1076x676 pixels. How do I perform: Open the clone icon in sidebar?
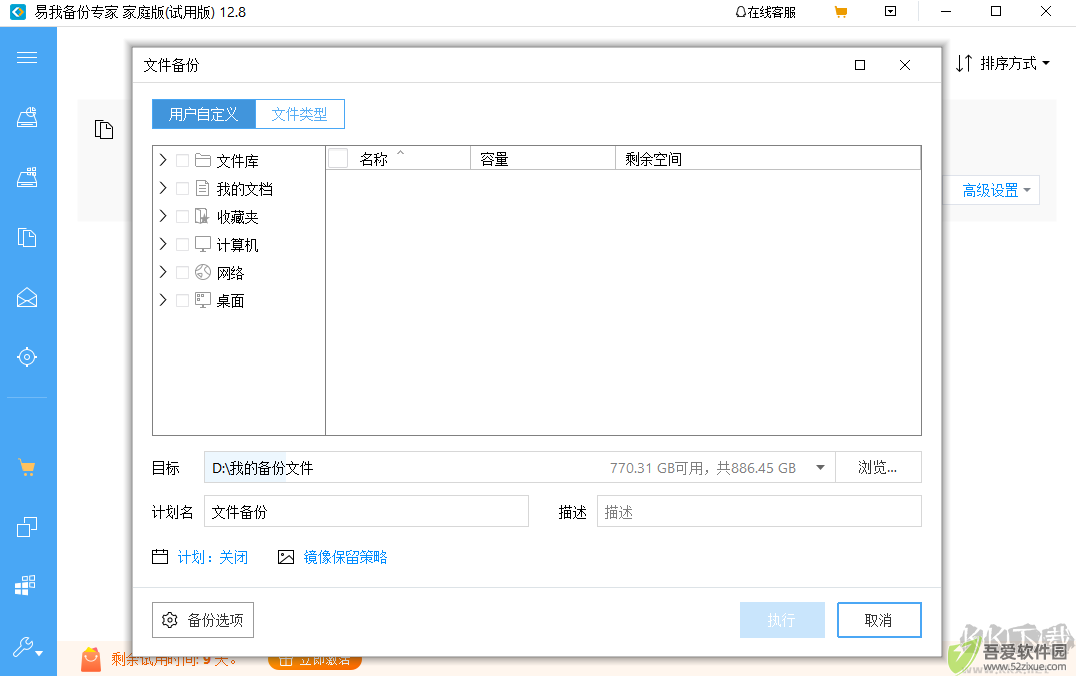(27, 526)
